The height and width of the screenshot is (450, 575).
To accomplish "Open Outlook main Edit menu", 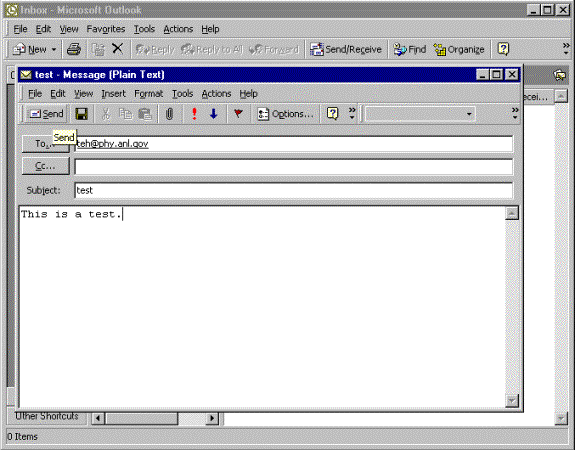I will [43, 29].
